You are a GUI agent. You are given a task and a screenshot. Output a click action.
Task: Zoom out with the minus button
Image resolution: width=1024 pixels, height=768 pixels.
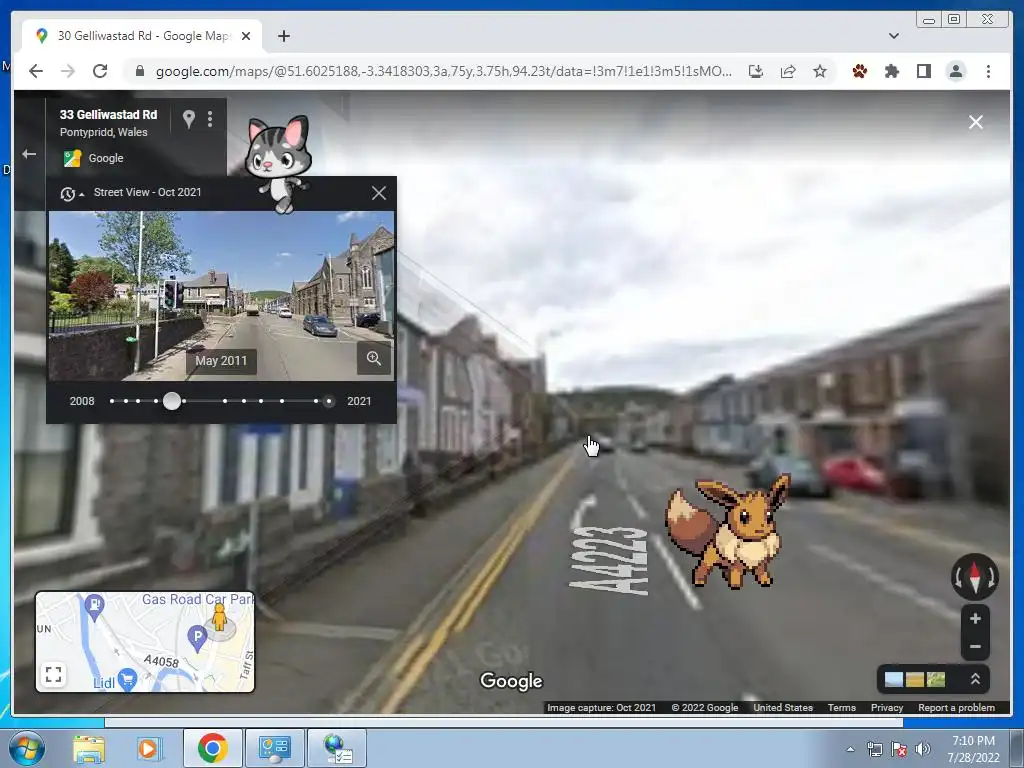tap(975, 647)
